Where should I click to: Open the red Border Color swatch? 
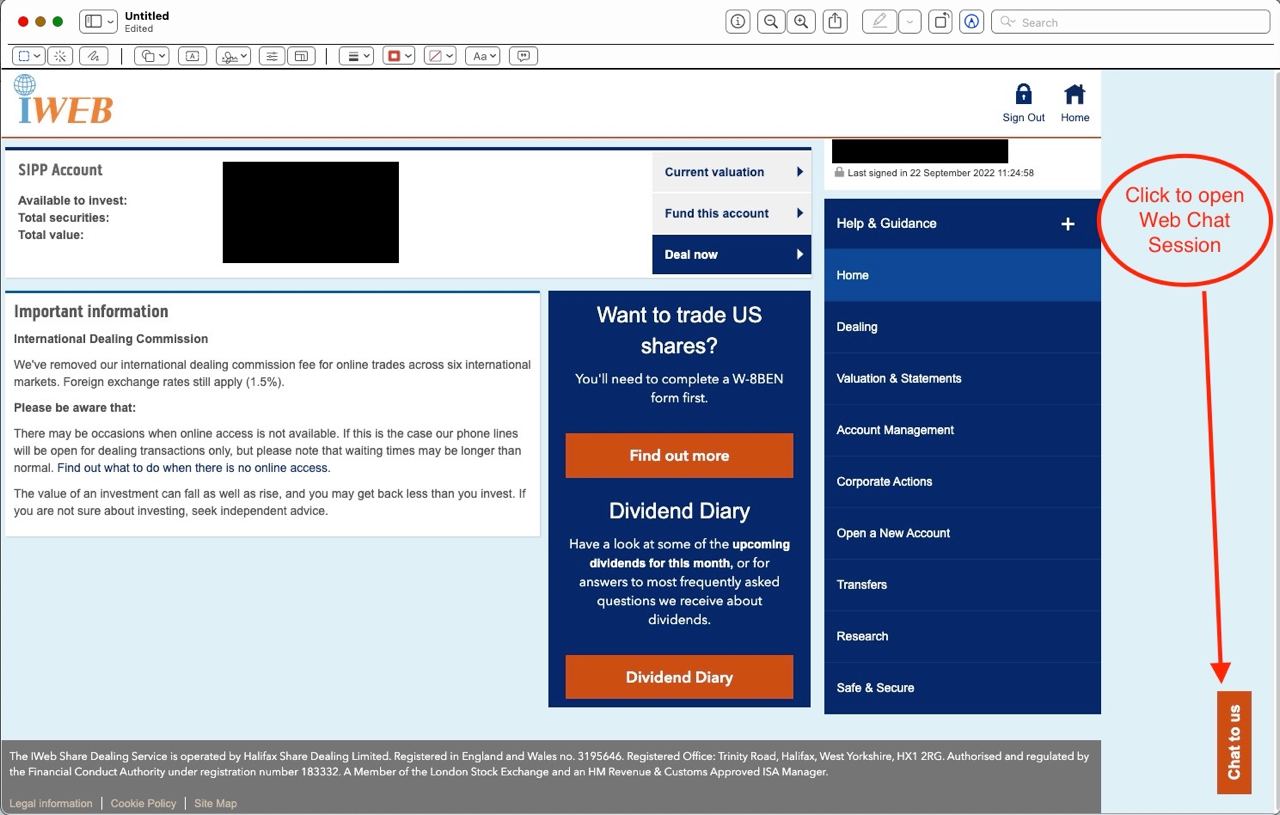(399, 57)
